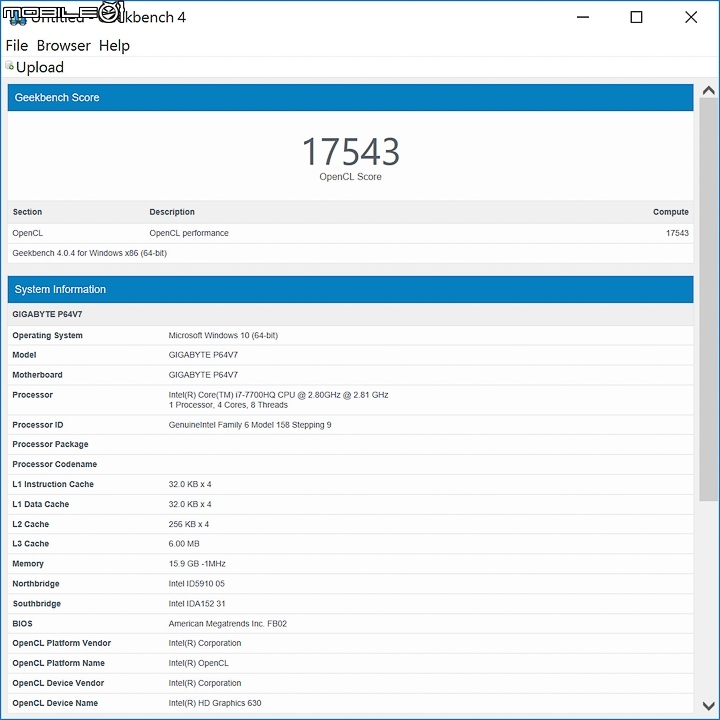Click the Processor Codename label
The height and width of the screenshot is (720, 720).
54,464
